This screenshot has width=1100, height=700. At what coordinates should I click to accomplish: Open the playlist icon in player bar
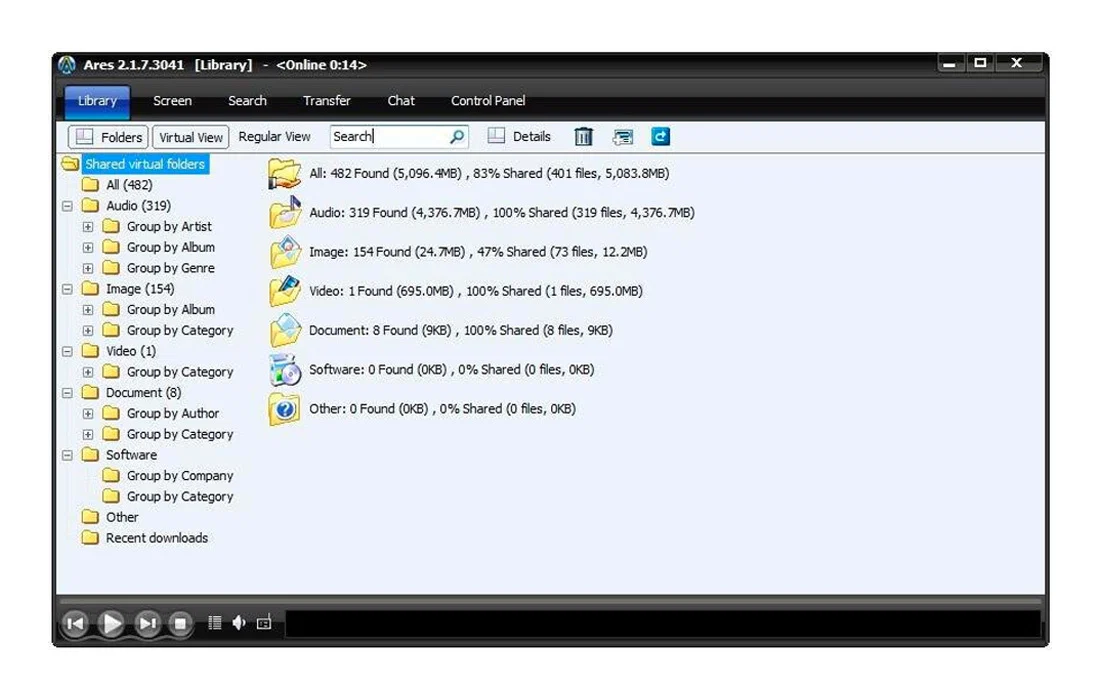pyautogui.click(x=214, y=623)
